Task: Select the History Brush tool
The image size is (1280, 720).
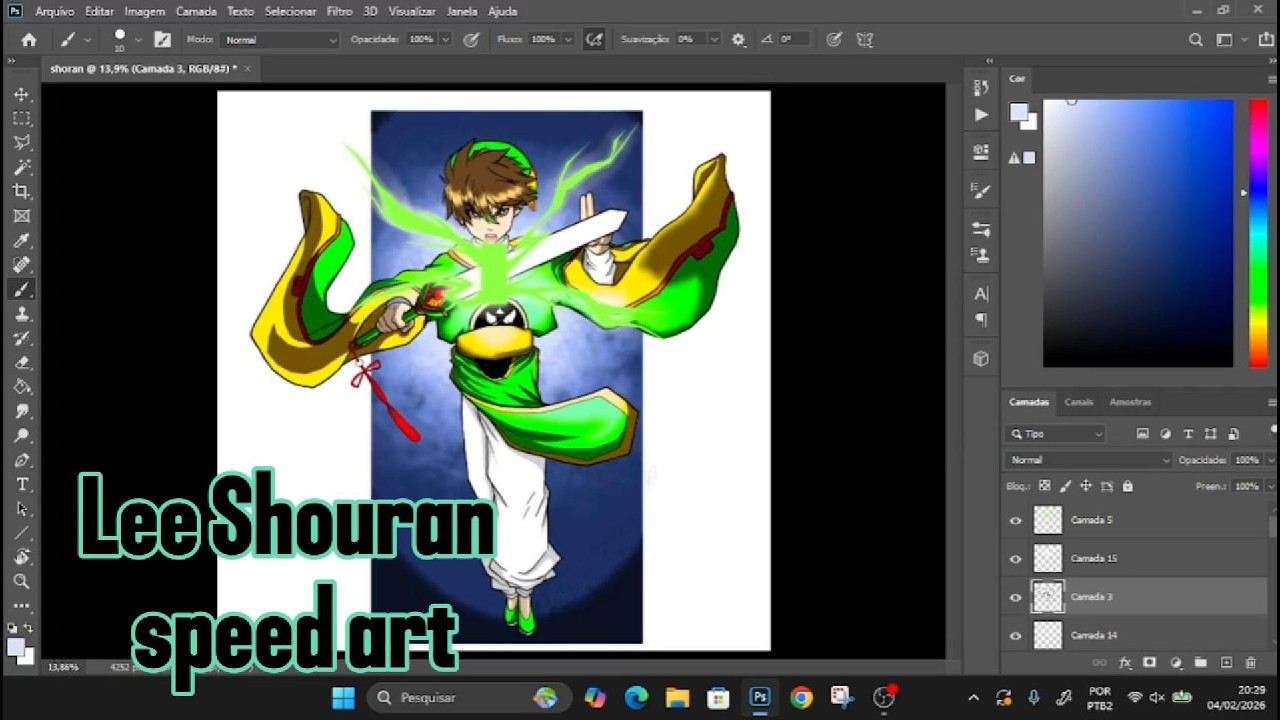Action: (x=21, y=338)
